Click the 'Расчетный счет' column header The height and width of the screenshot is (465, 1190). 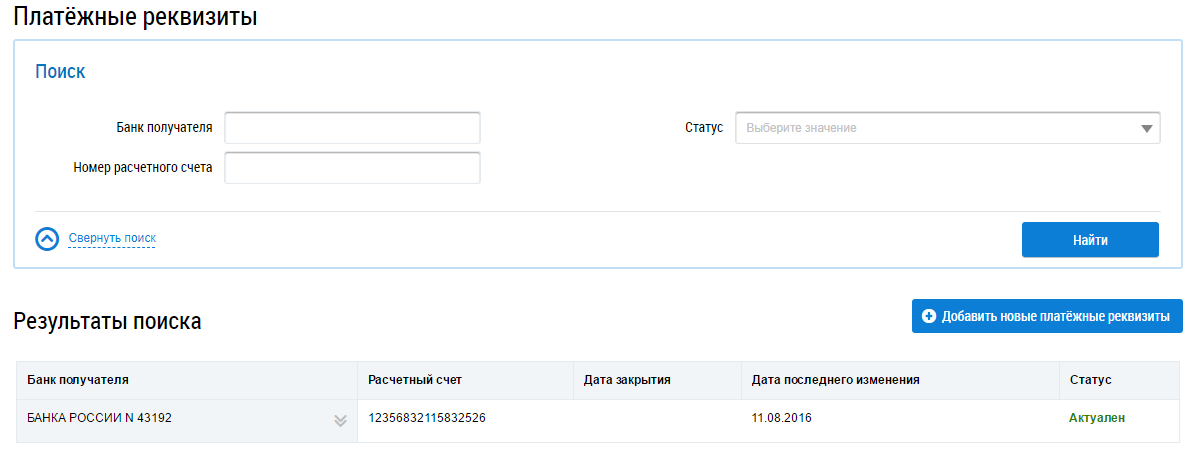tap(414, 380)
